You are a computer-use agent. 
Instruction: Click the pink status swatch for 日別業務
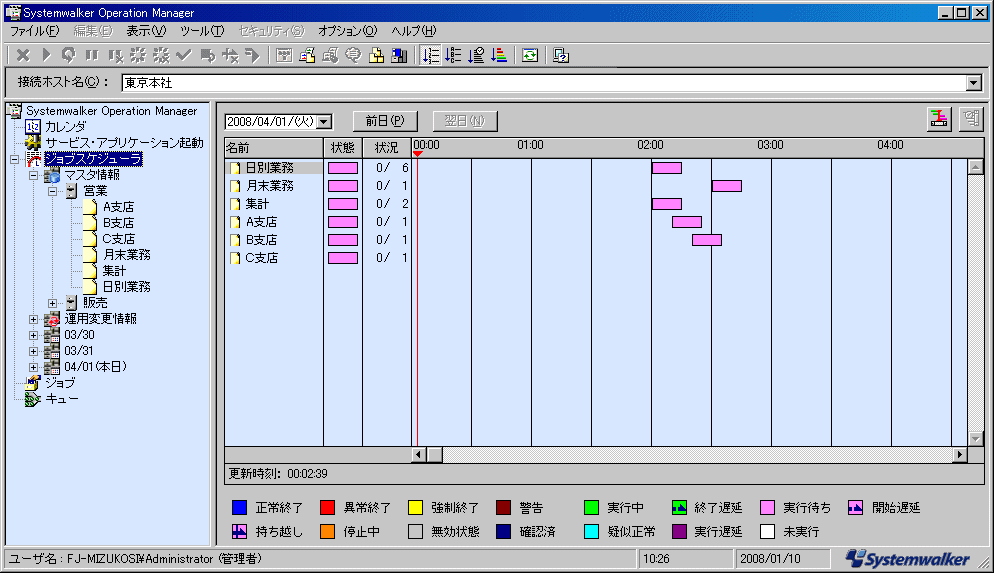pos(343,168)
